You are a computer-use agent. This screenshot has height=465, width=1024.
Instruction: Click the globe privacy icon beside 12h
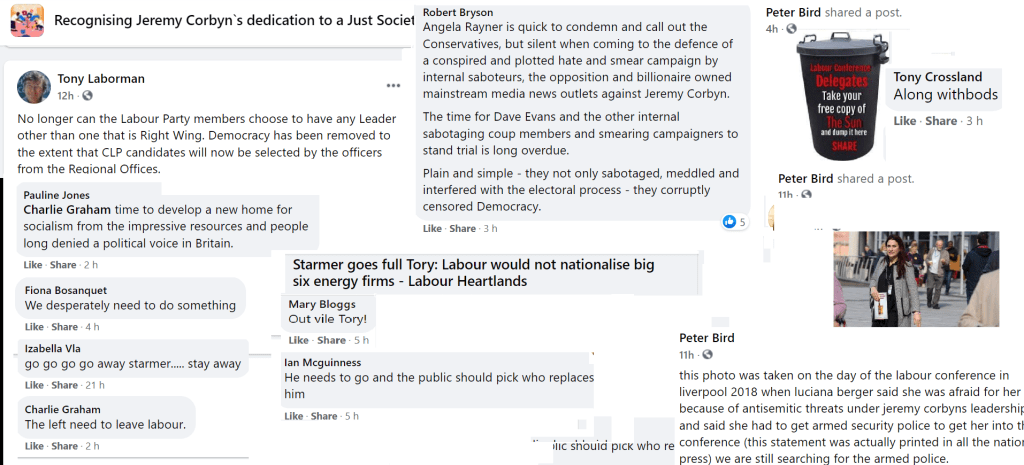pyautogui.click(x=87, y=95)
